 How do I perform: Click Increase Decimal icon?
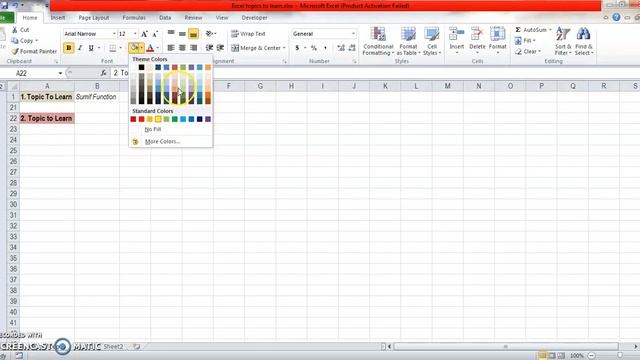[x=341, y=48]
